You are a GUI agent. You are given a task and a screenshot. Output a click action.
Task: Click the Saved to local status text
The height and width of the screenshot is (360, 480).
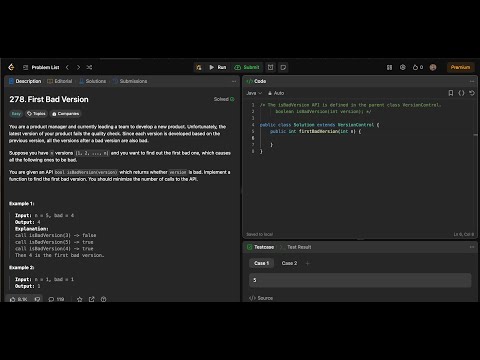(259, 234)
